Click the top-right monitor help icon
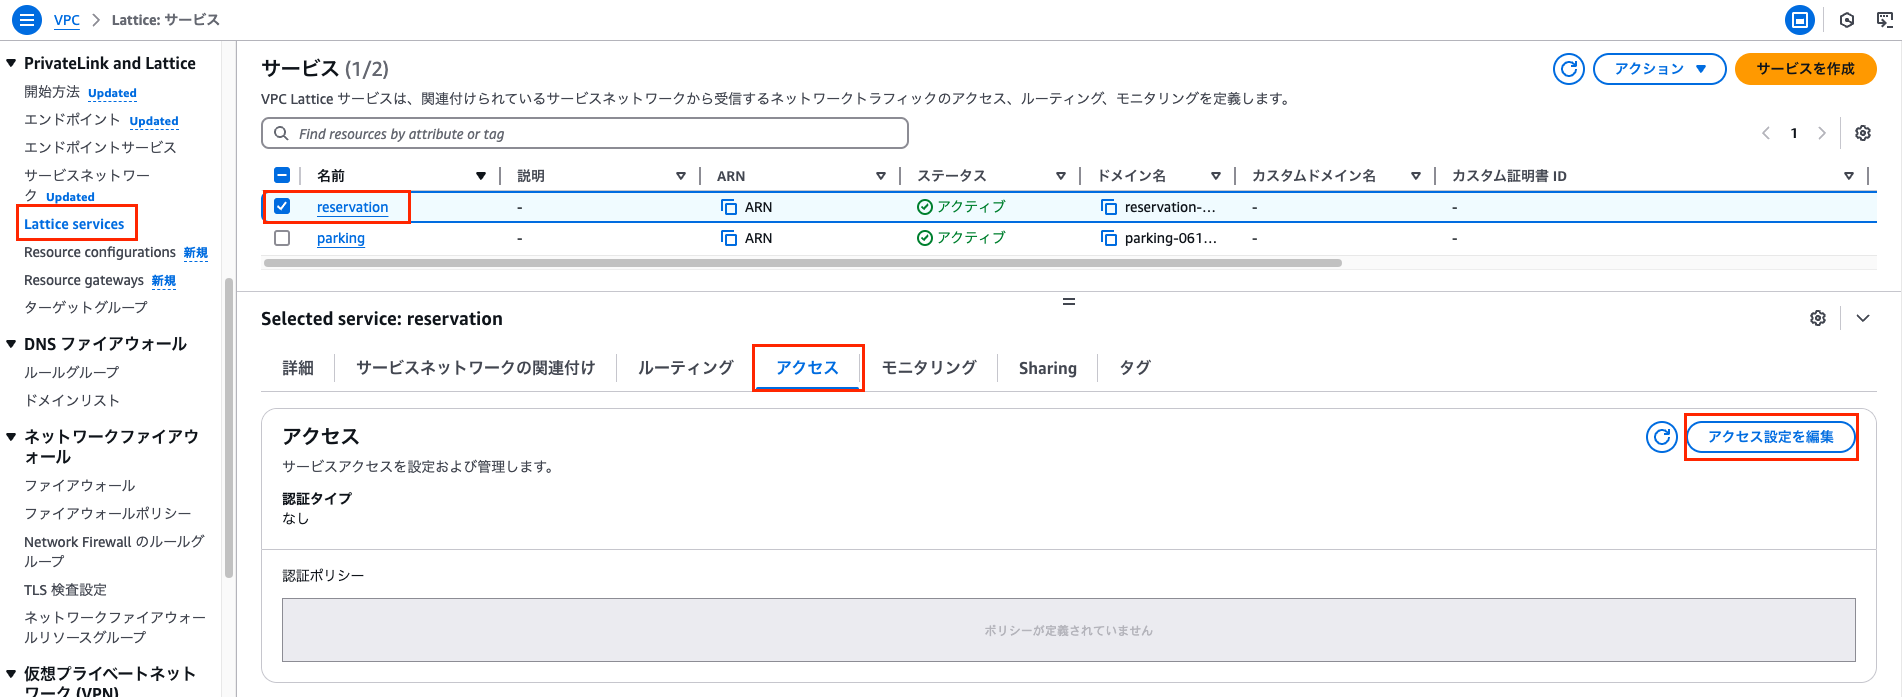 pos(1885,20)
